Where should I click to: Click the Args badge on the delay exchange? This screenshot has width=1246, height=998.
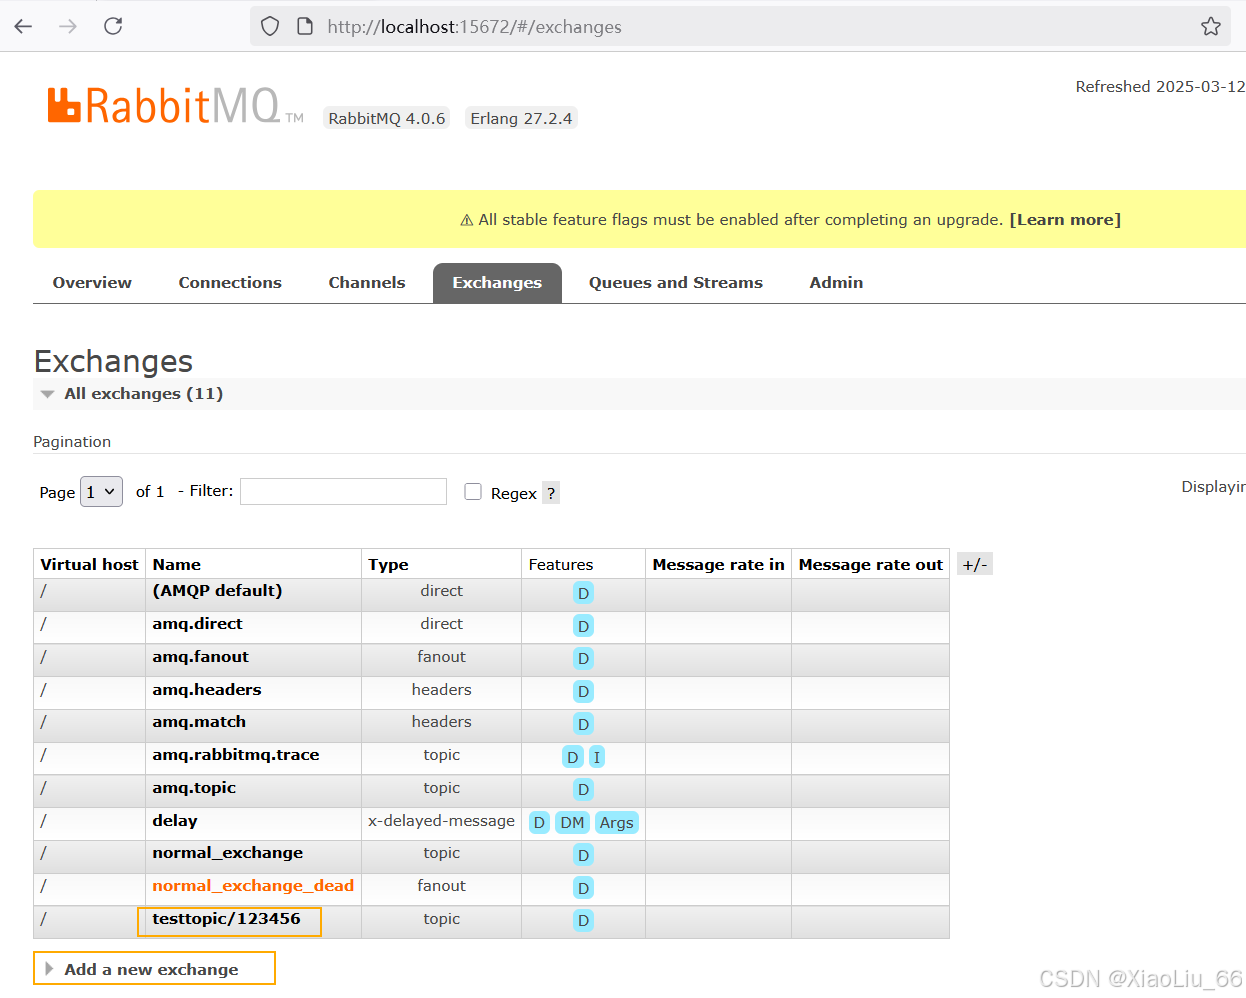(616, 822)
